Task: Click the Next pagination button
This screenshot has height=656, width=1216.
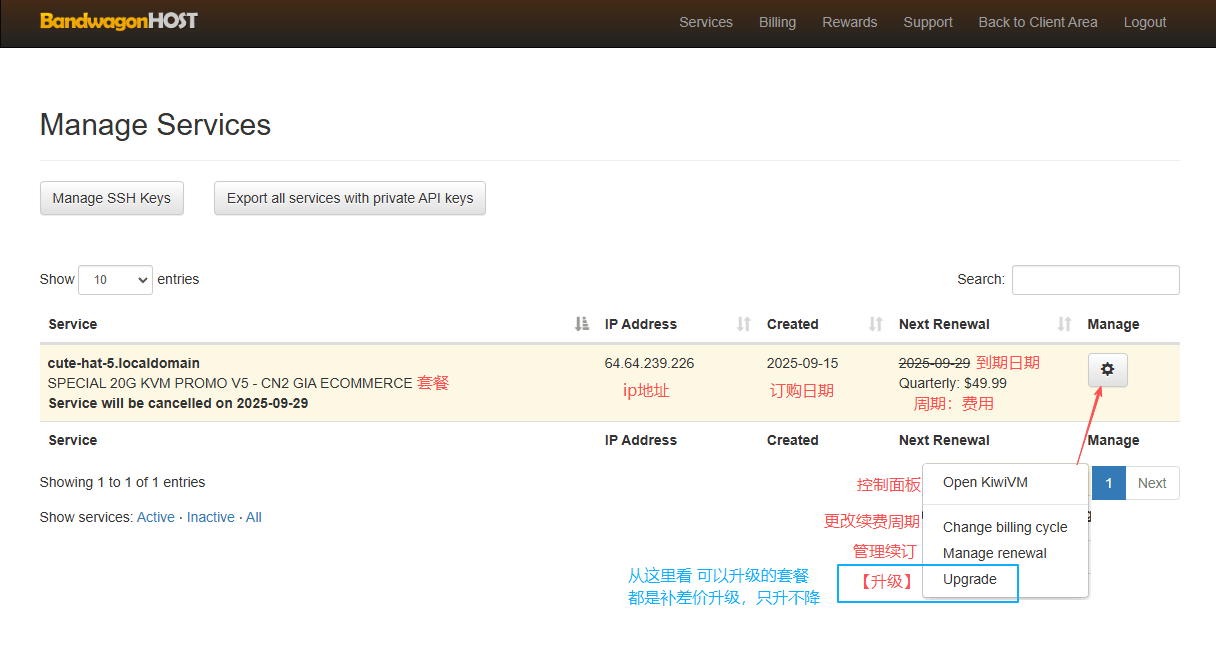Action: pyautogui.click(x=1152, y=483)
